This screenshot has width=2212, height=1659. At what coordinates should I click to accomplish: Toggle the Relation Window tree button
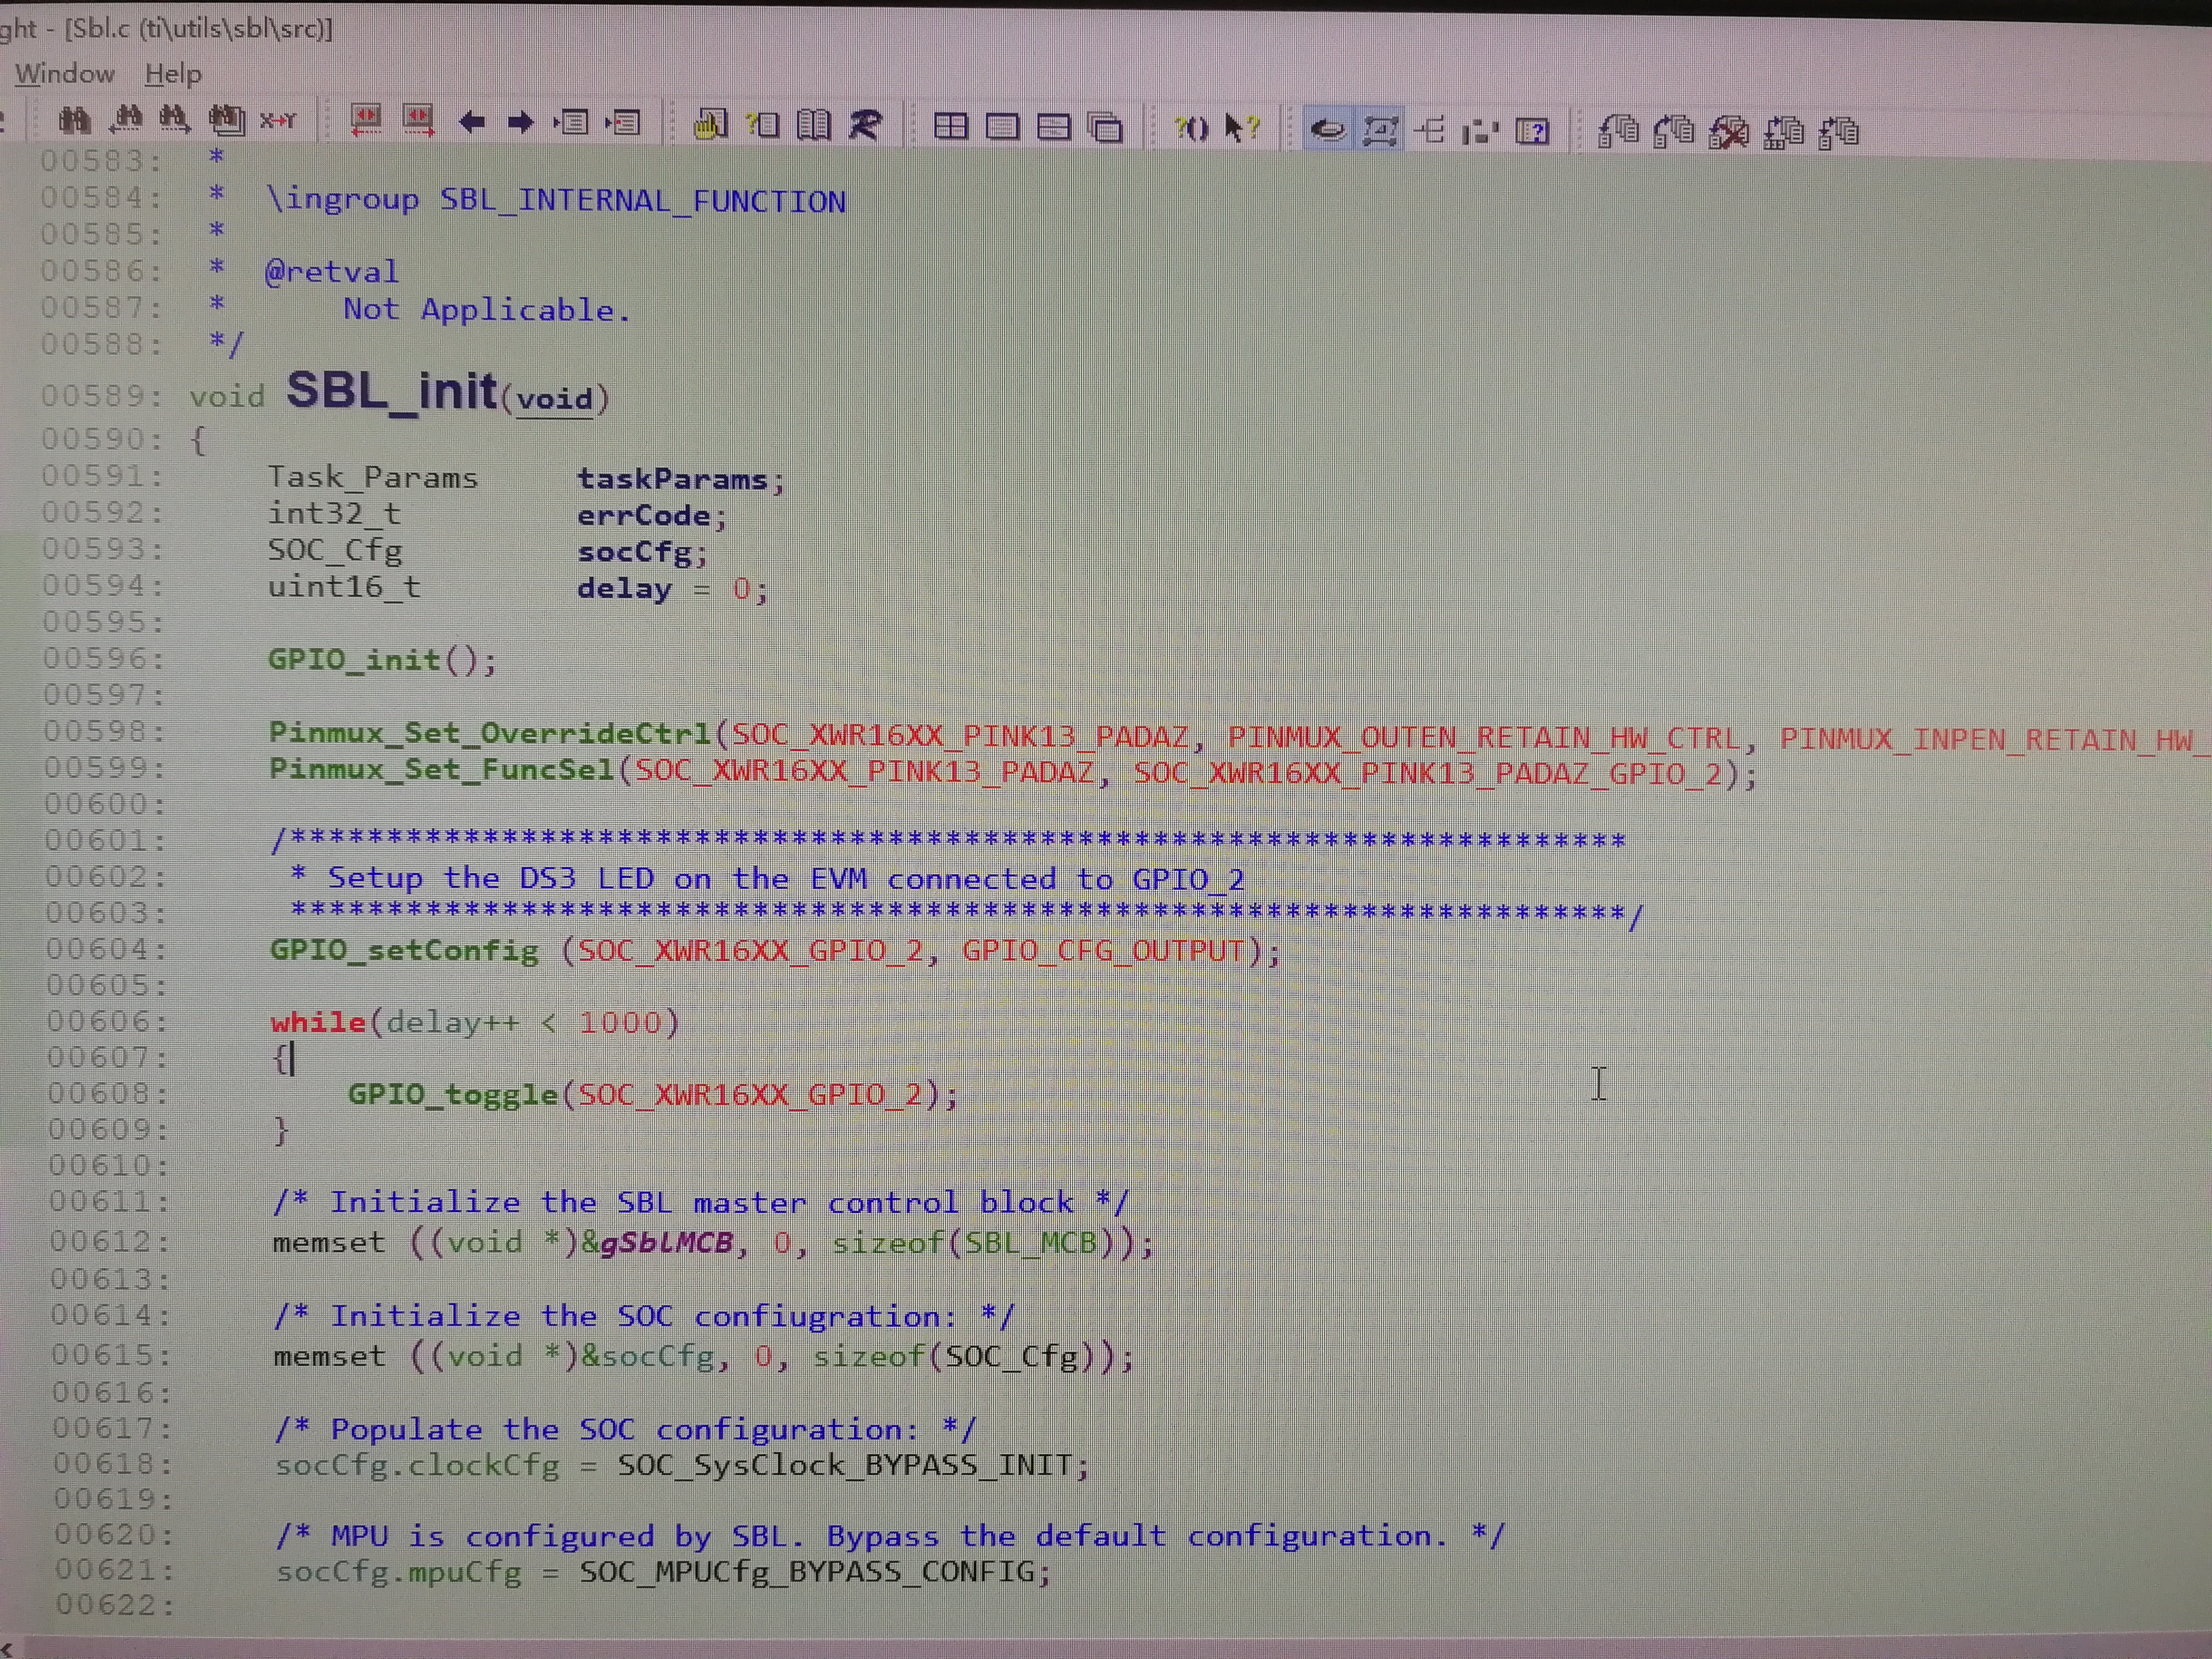[1431, 131]
